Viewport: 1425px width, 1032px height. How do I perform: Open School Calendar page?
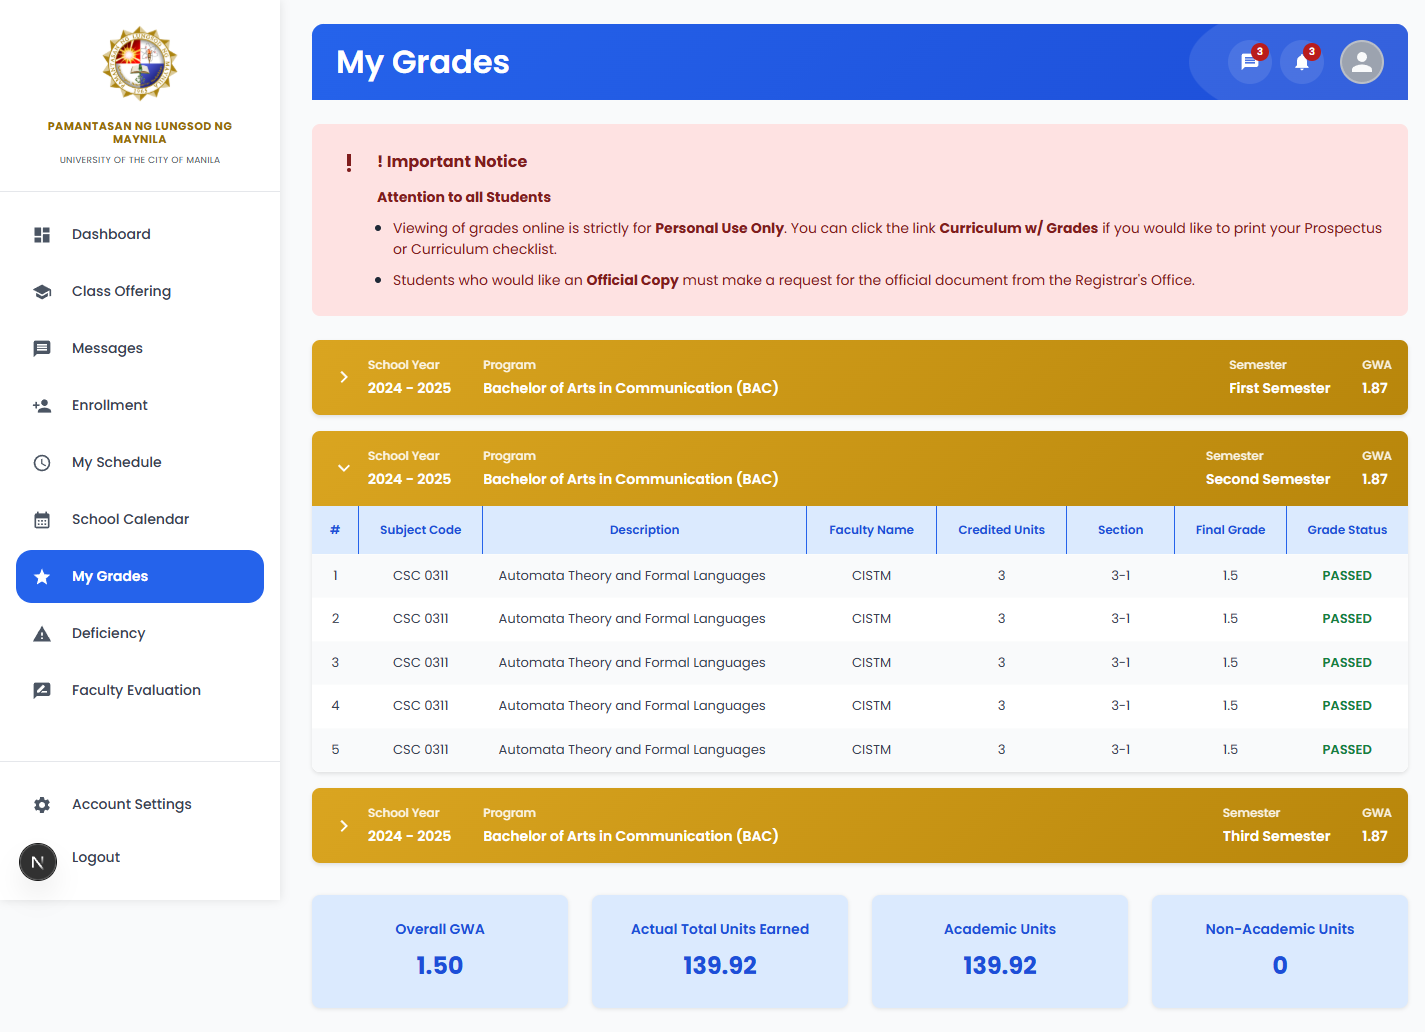(140, 519)
